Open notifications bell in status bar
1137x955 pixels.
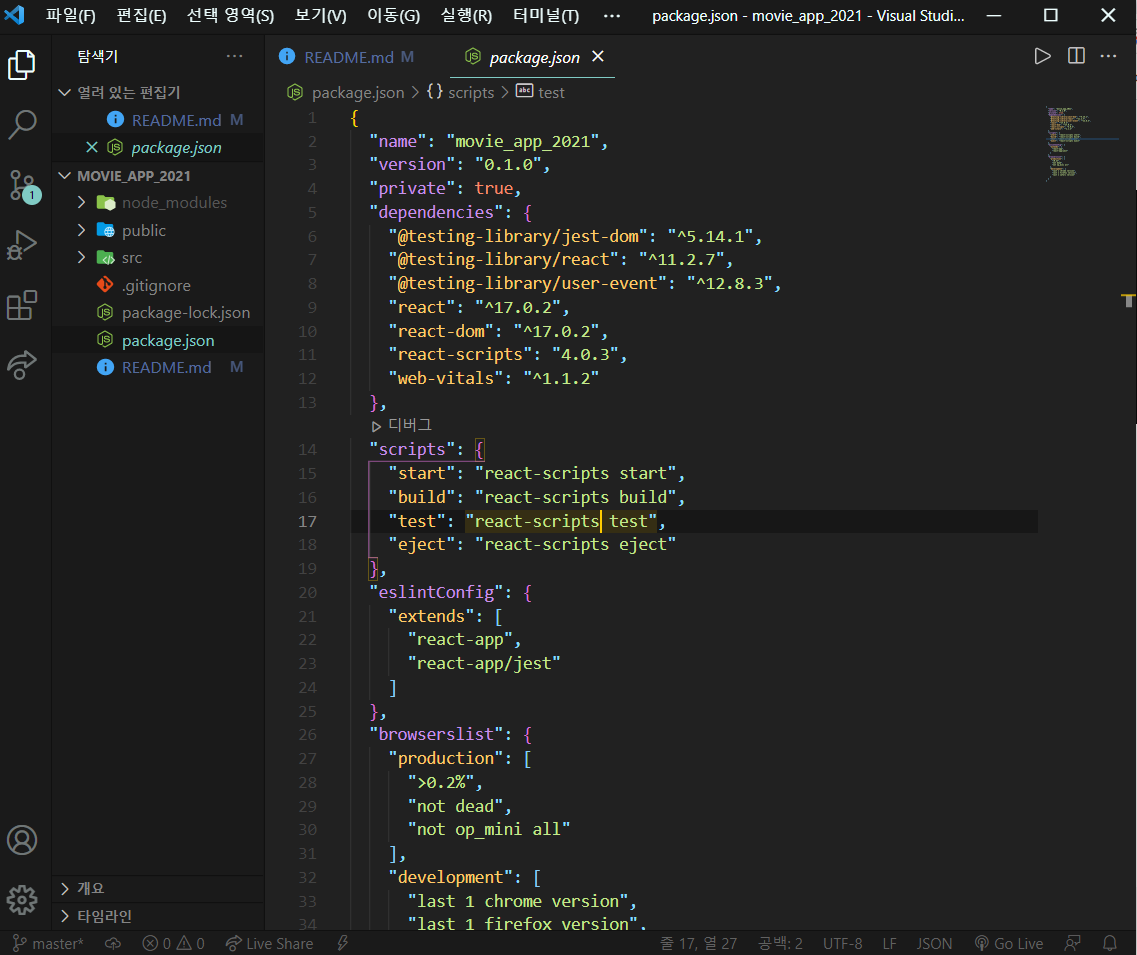point(1109,943)
